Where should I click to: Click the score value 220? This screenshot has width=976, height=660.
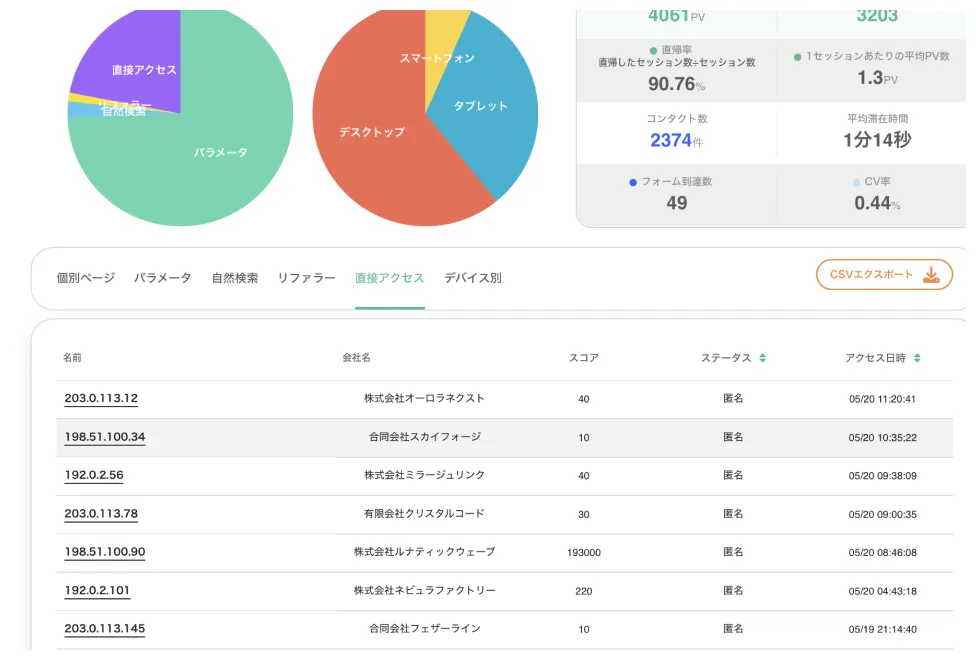click(584, 592)
